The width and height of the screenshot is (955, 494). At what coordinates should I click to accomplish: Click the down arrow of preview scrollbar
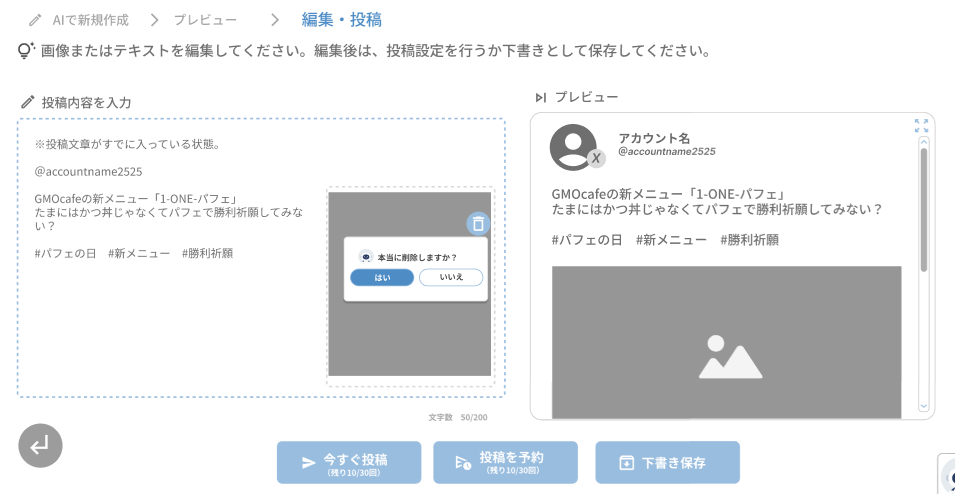[923, 407]
